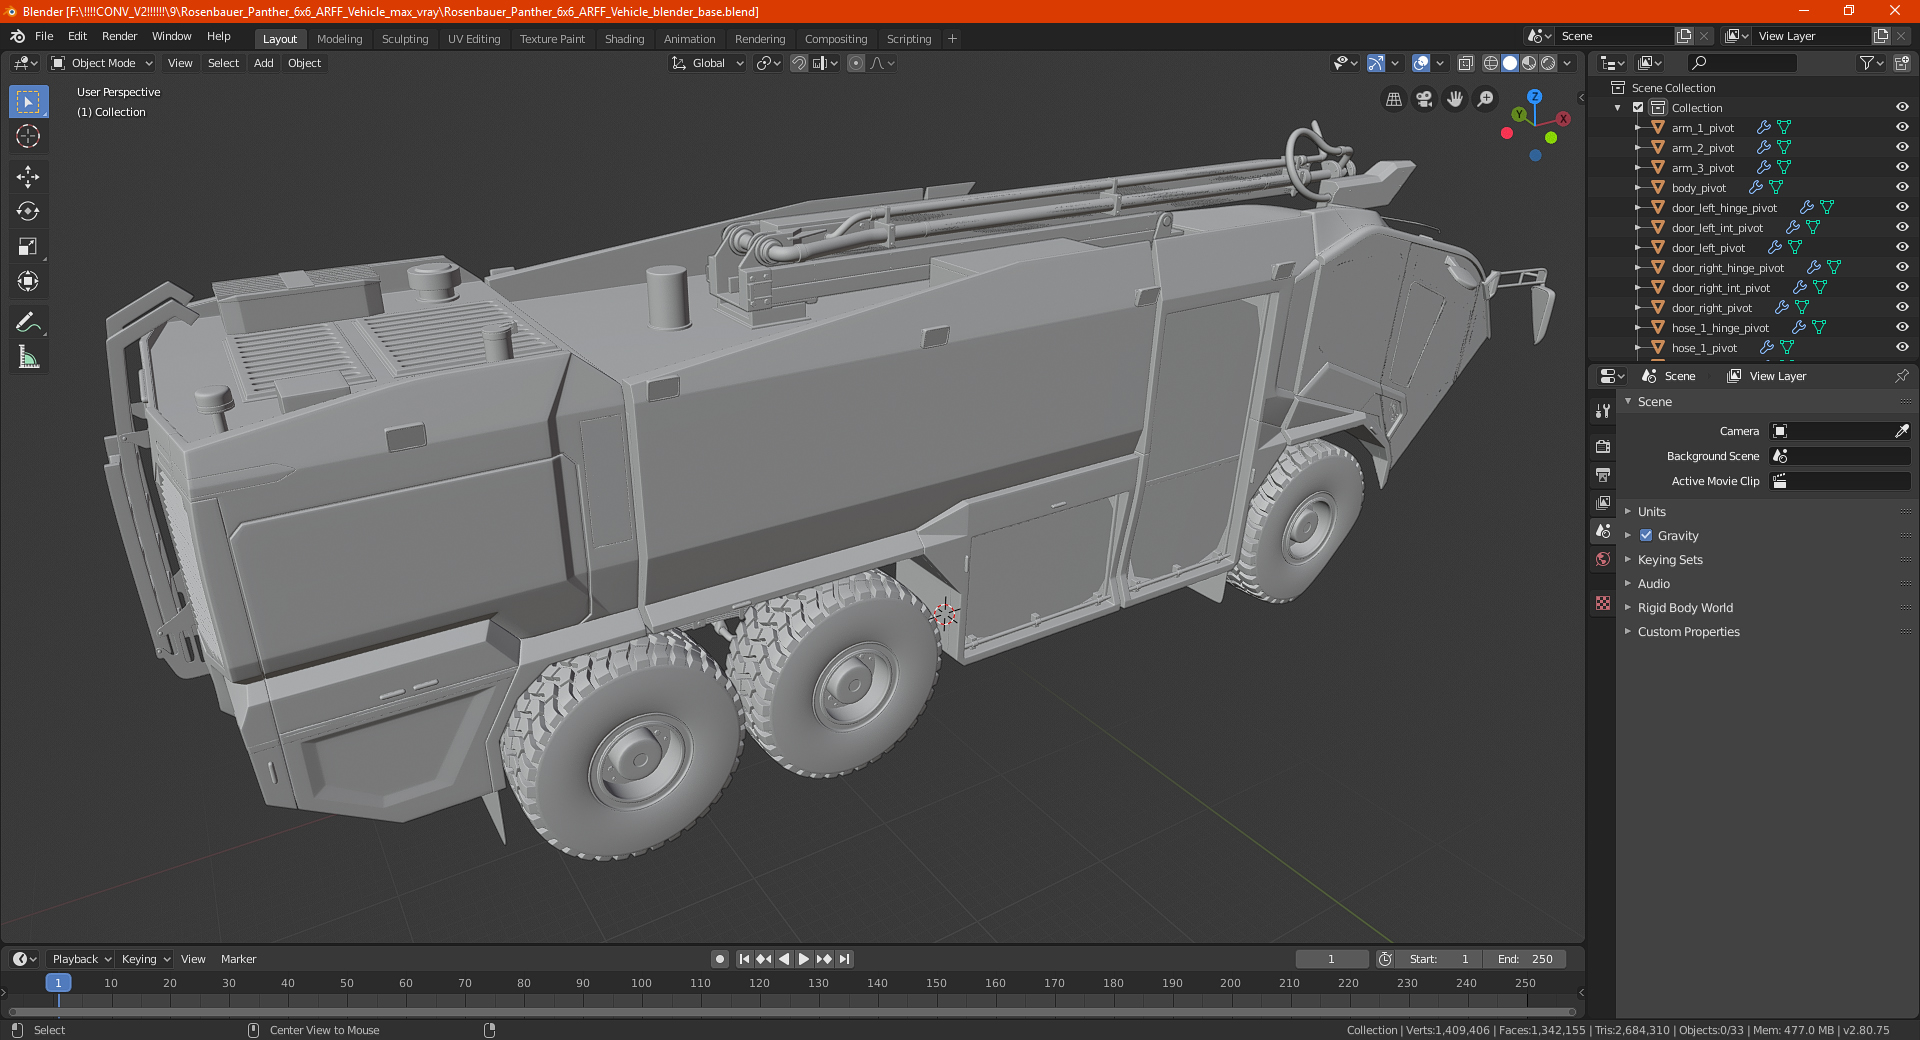Open the viewport Object menu
The height and width of the screenshot is (1040, 1920).
304,63
